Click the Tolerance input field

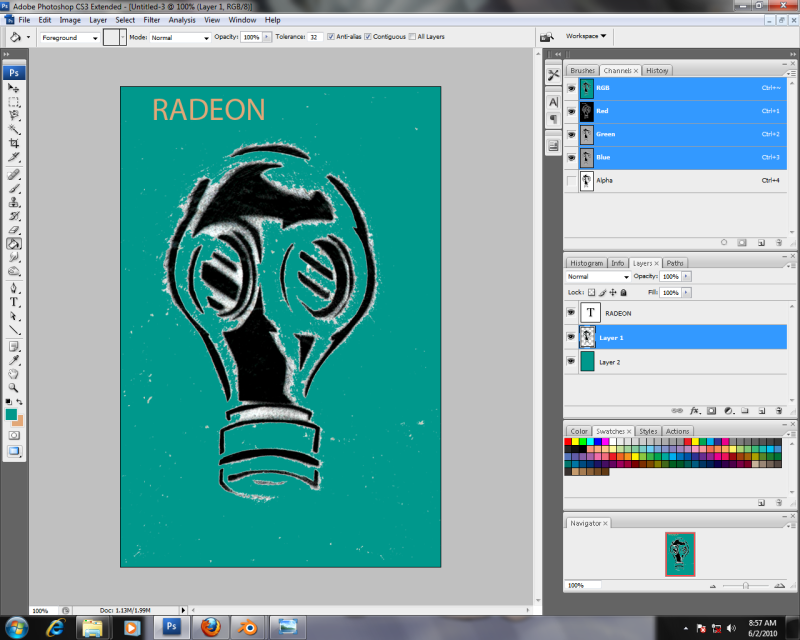(x=315, y=37)
